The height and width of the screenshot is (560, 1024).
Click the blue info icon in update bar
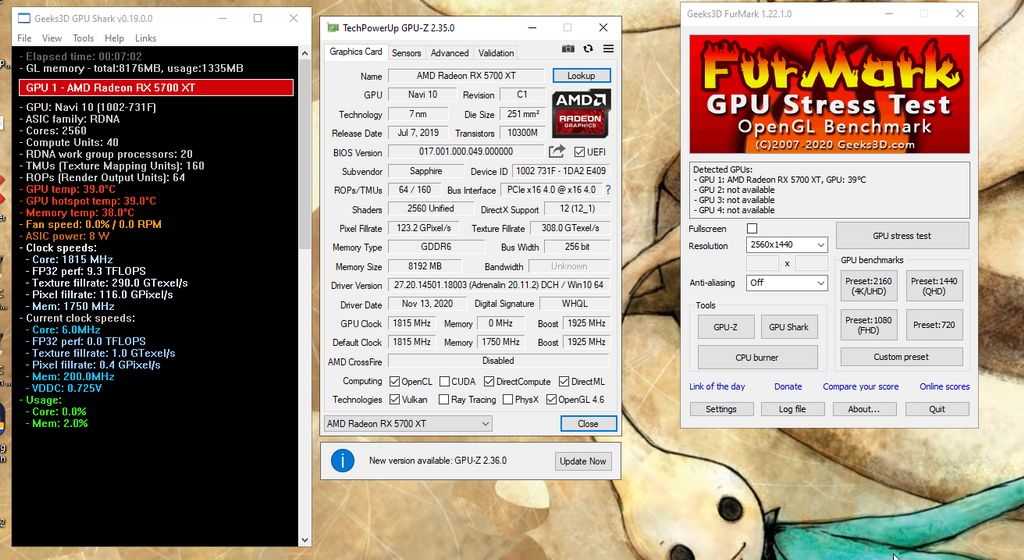pos(342,461)
